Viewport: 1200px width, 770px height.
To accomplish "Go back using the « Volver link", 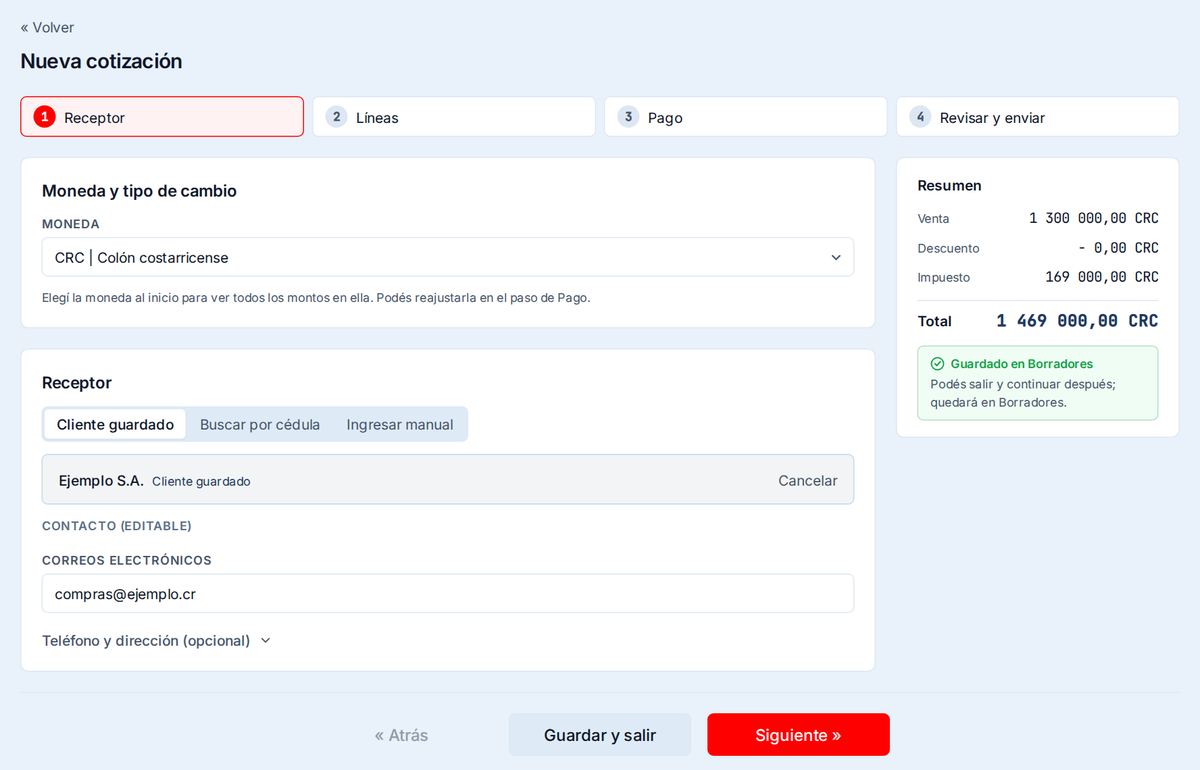I will click(x=47, y=27).
